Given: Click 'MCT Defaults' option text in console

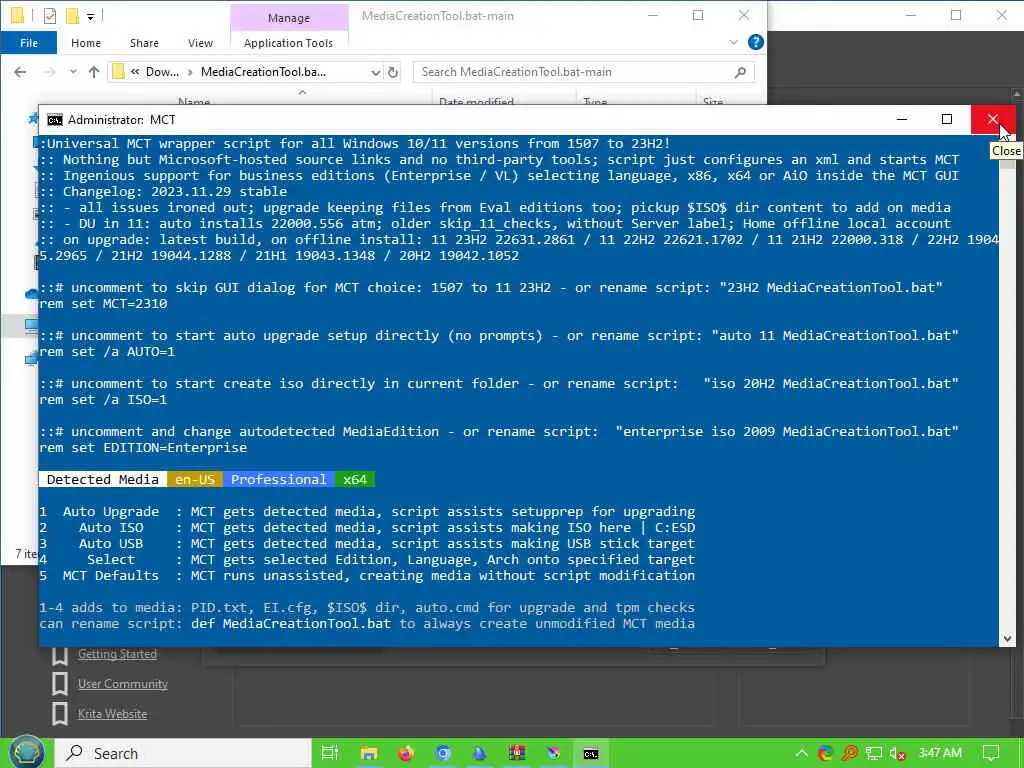Looking at the screenshot, I should [111, 575].
